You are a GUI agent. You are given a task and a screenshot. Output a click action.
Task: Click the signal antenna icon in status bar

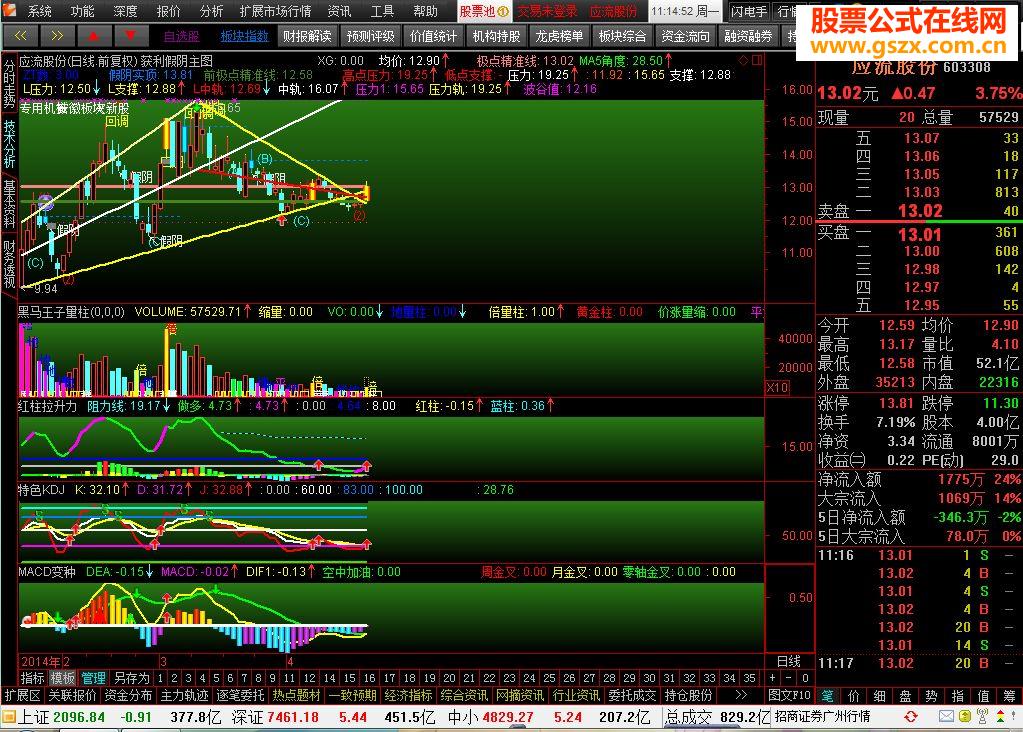tap(983, 716)
